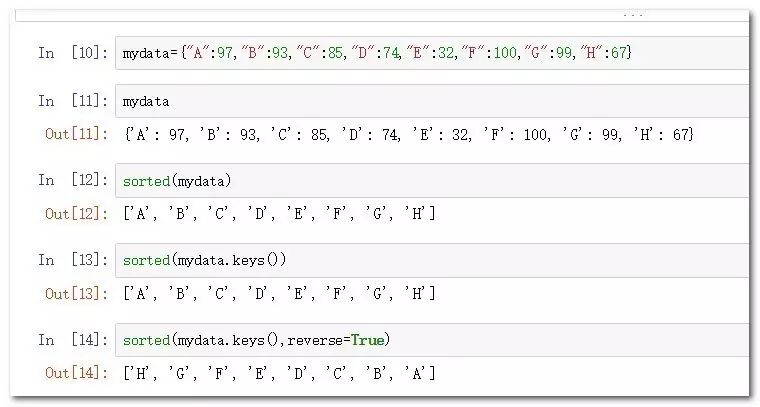Click the cell with reverse=True code
This screenshot has width=760, height=407.
point(430,340)
